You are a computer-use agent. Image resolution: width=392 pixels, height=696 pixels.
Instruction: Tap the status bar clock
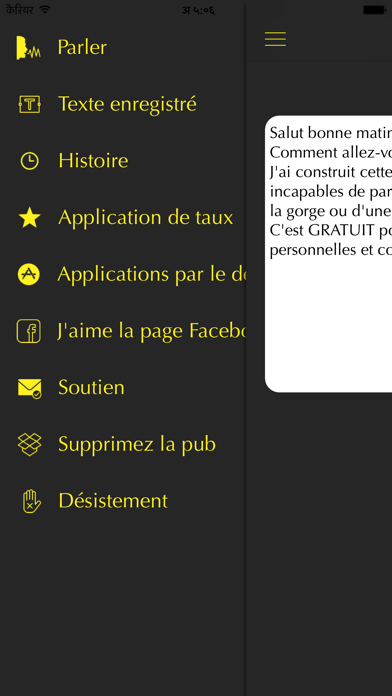[x=198, y=10]
